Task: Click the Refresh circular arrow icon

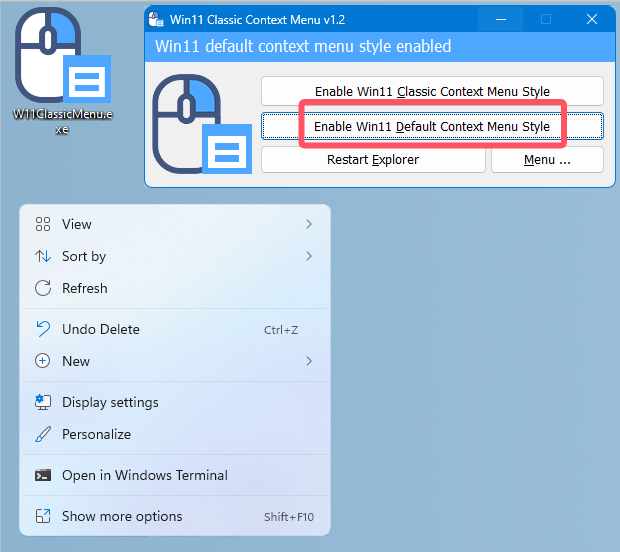Action: coord(43,288)
